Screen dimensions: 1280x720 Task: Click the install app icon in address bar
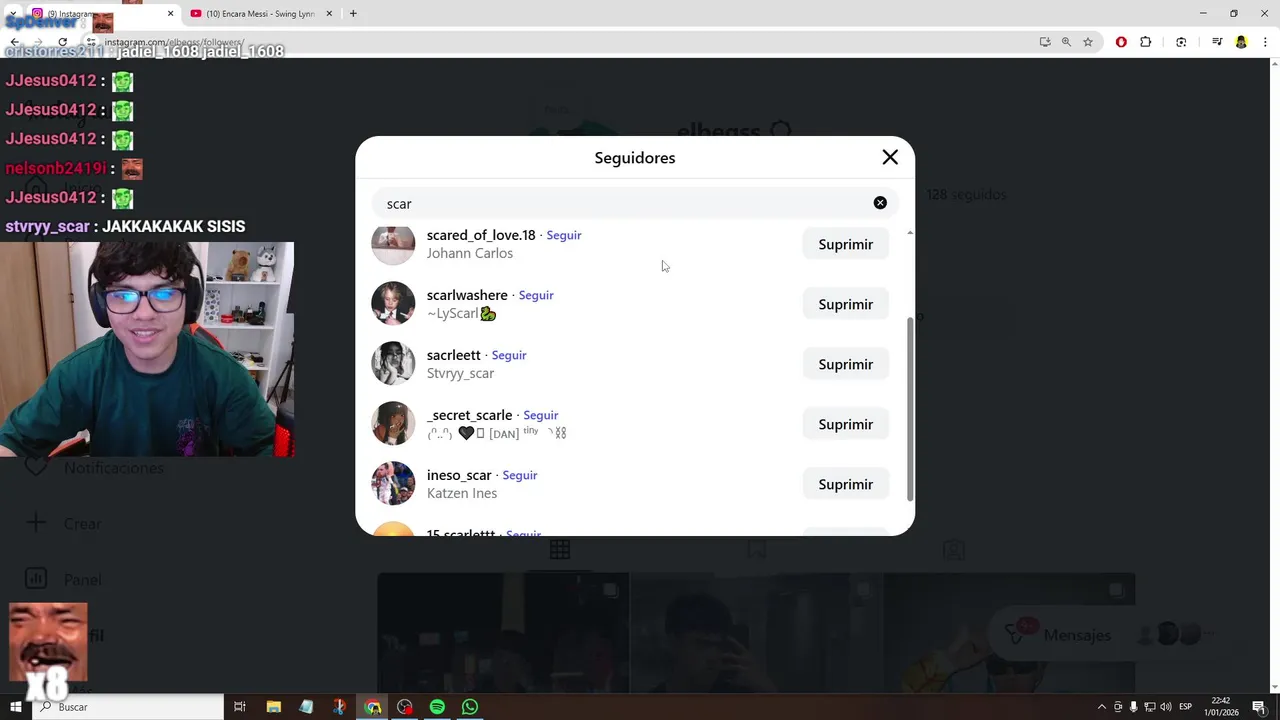(x=1045, y=42)
